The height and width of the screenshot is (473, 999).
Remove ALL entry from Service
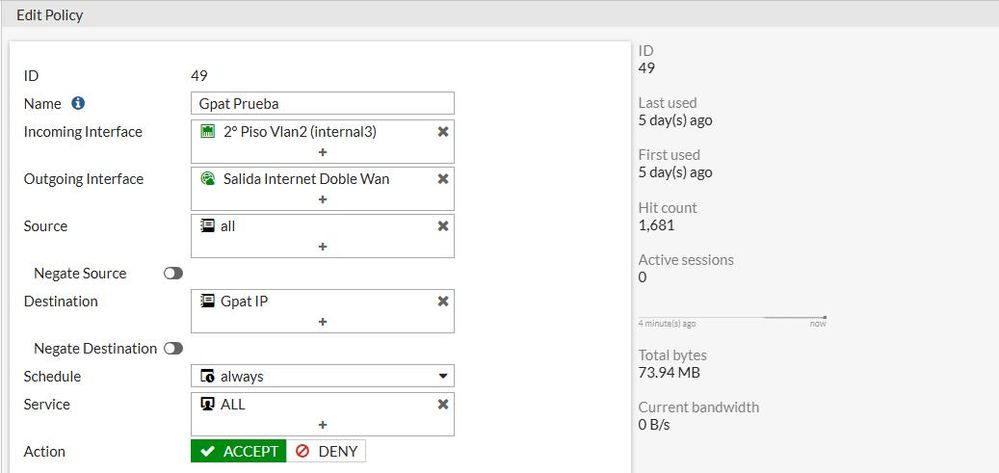443,405
